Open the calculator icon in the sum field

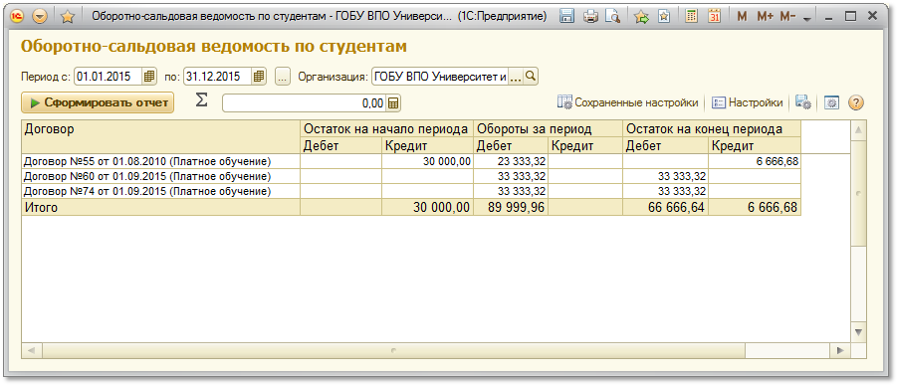click(394, 103)
